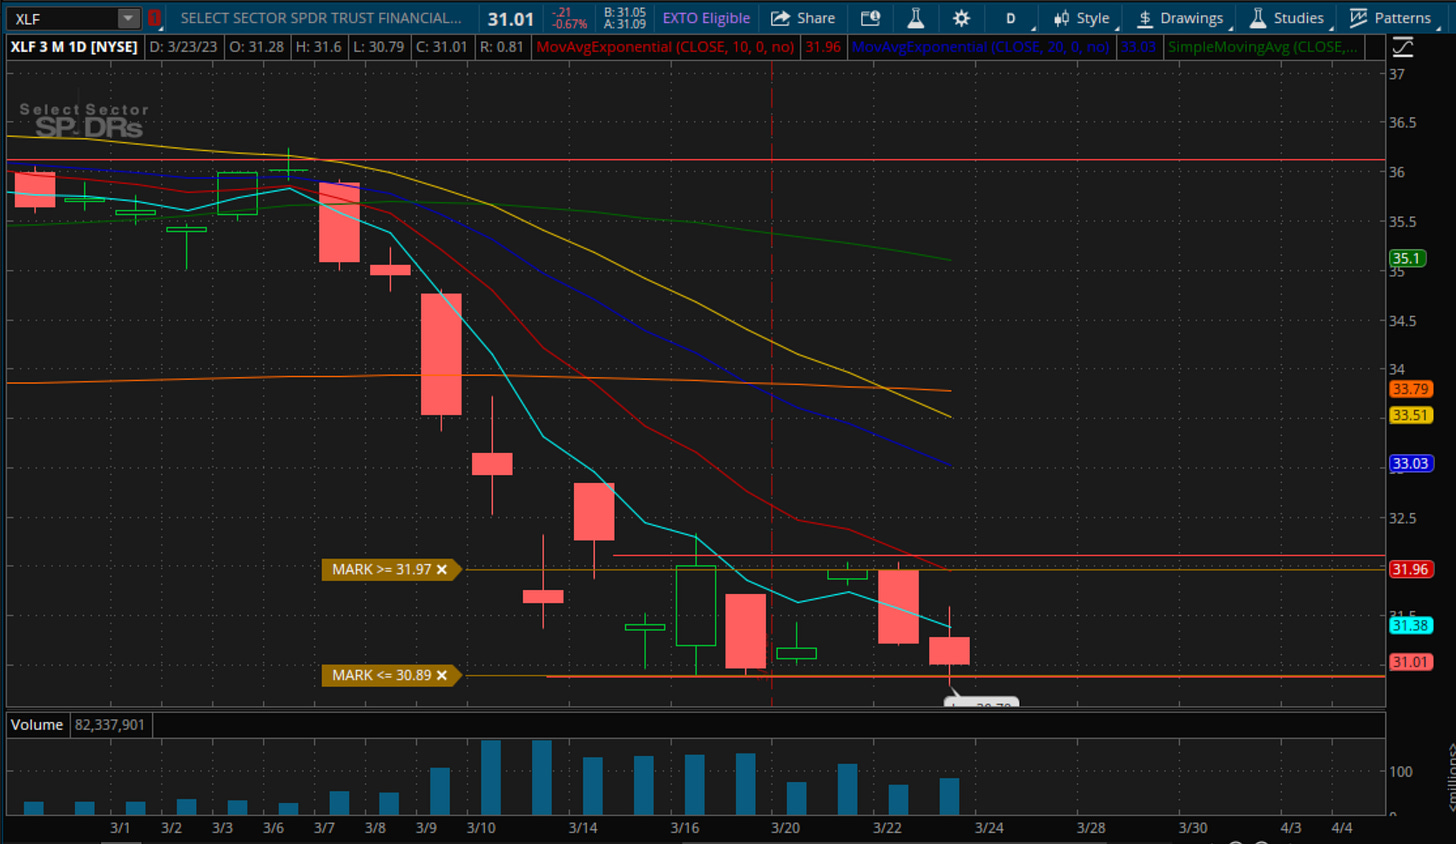Image resolution: width=1456 pixels, height=844 pixels.
Task: Click the orange 33.79 price axis bubble
Action: (1410, 389)
